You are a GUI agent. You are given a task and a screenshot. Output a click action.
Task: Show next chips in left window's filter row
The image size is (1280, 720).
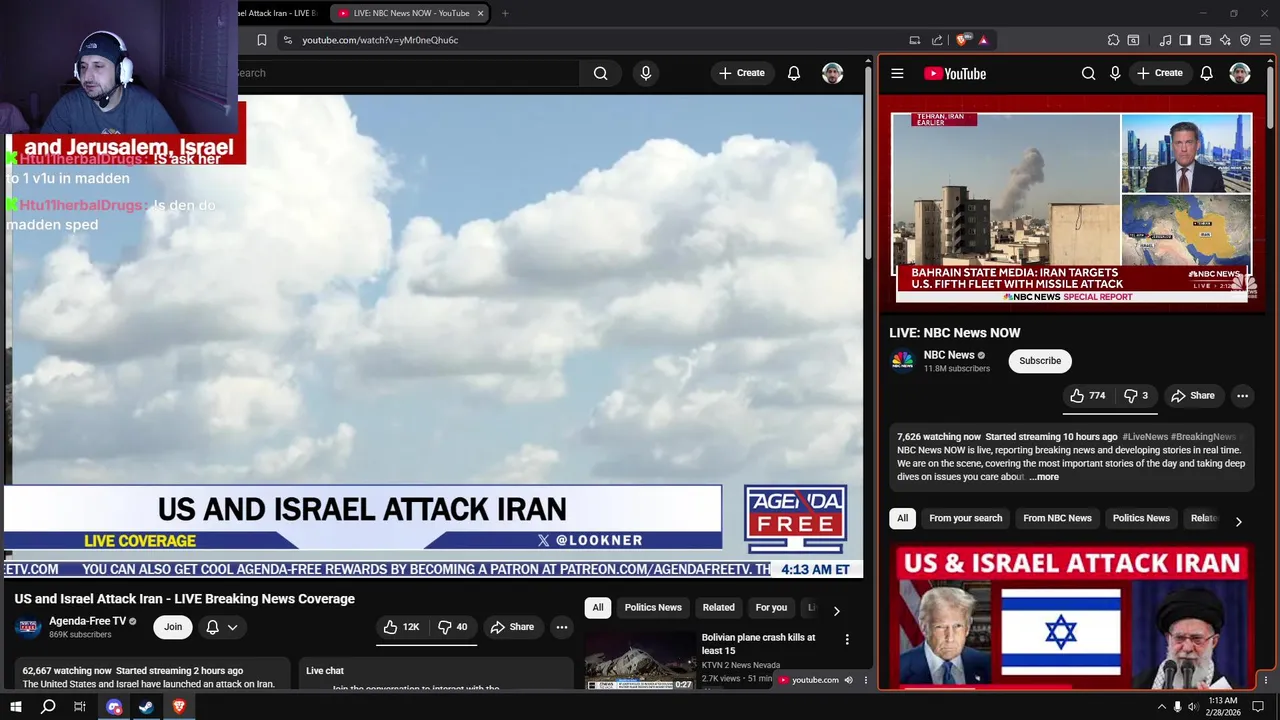(836, 610)
